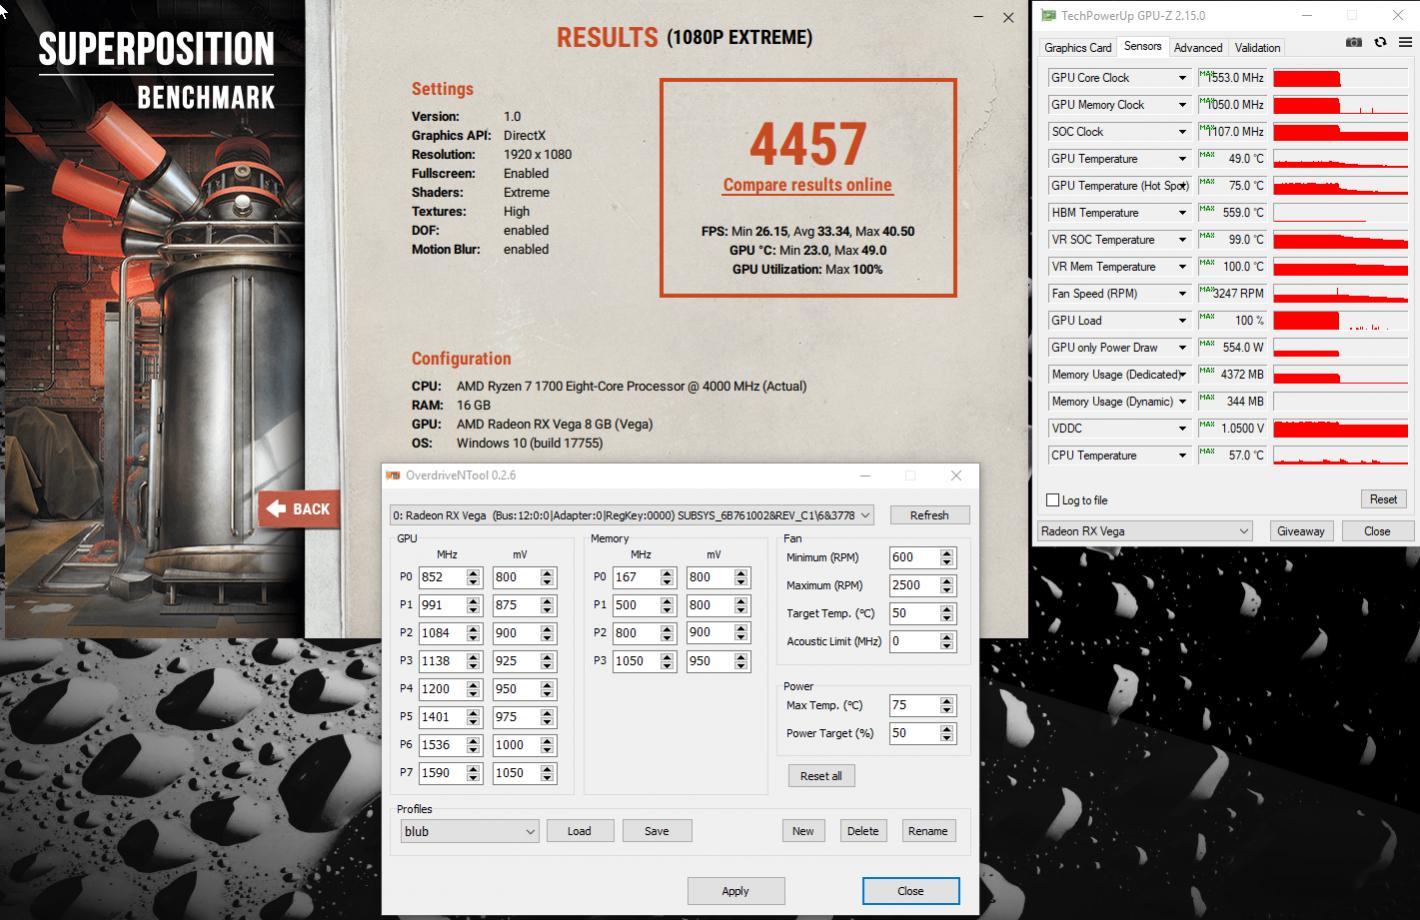
Task: Click the Target Temp stepper arrows
Action: (x=947, y=613)
